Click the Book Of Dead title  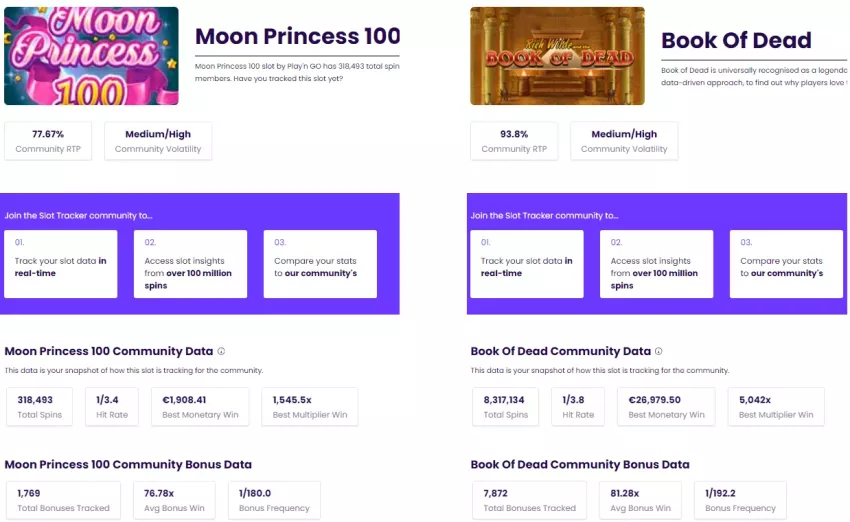click(736, 40)
